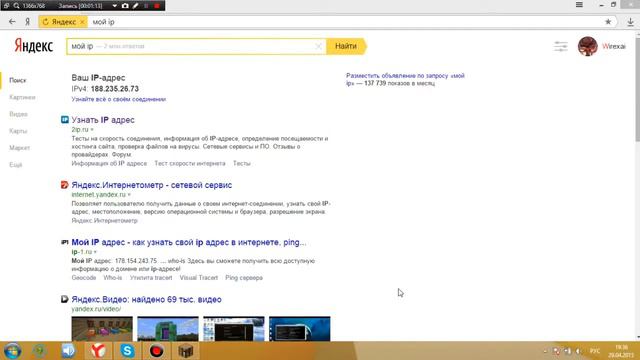Viewport: 640px width, 360px height.
Task: Click the IPv4 address 188.235.26.73
Action: (x=115, y=89)
